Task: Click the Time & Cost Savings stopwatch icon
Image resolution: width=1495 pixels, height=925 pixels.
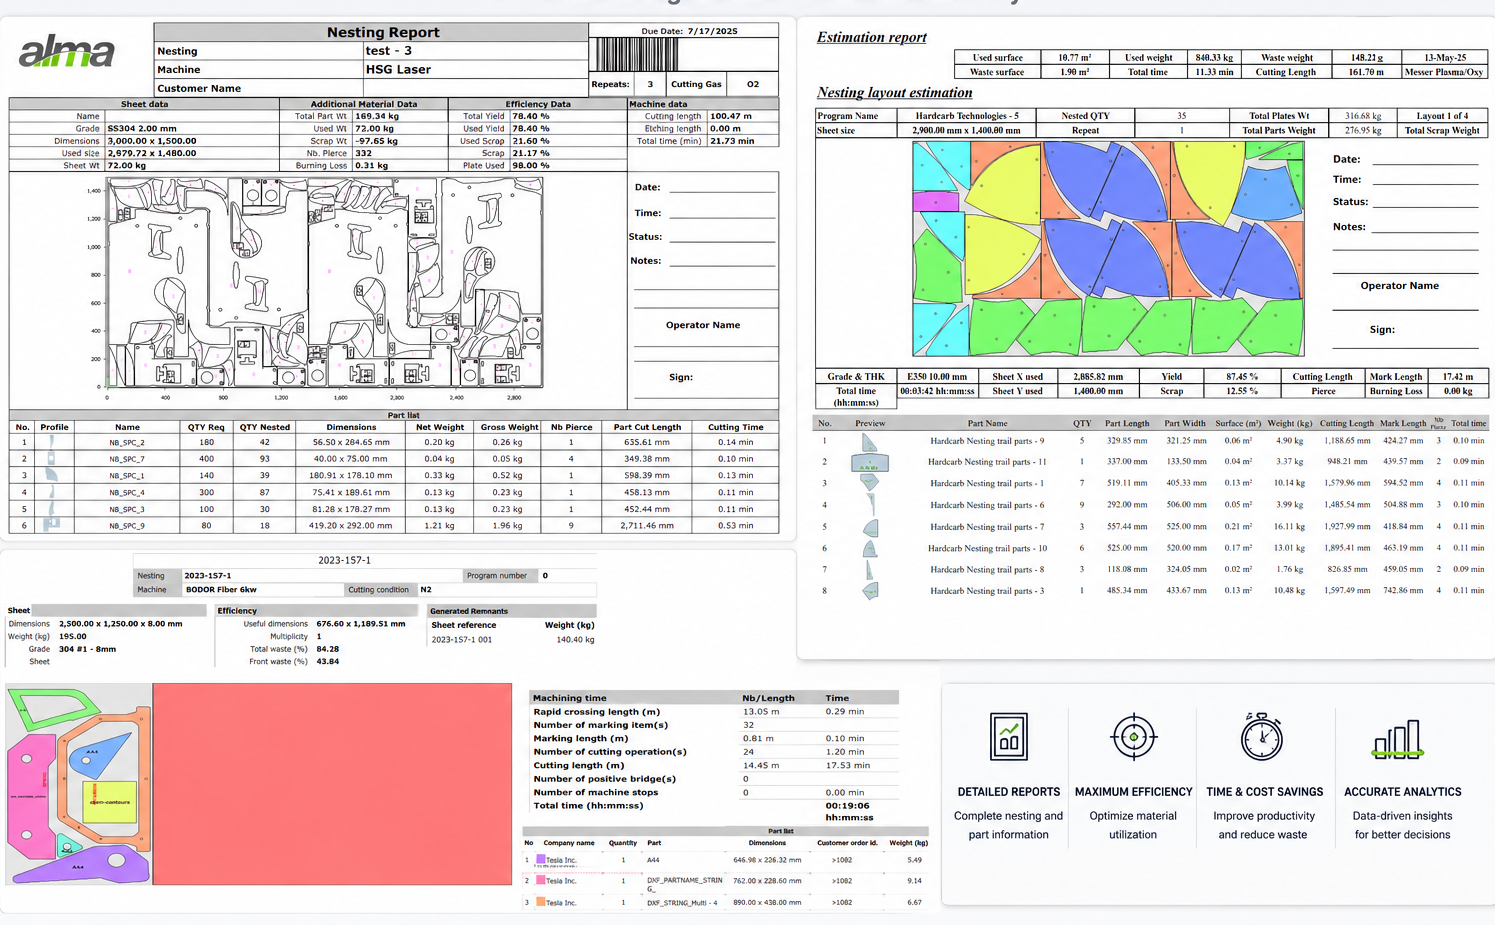Action: tap(1262, 737)
